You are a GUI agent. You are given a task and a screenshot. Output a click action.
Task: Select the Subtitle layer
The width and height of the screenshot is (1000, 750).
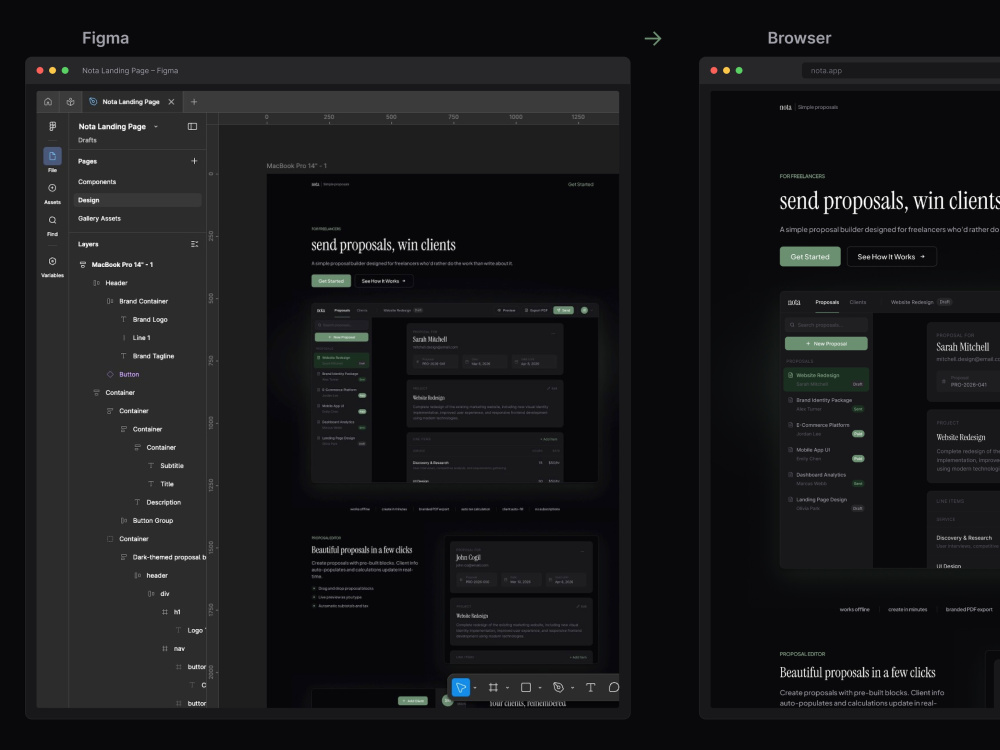pos(172,466)
